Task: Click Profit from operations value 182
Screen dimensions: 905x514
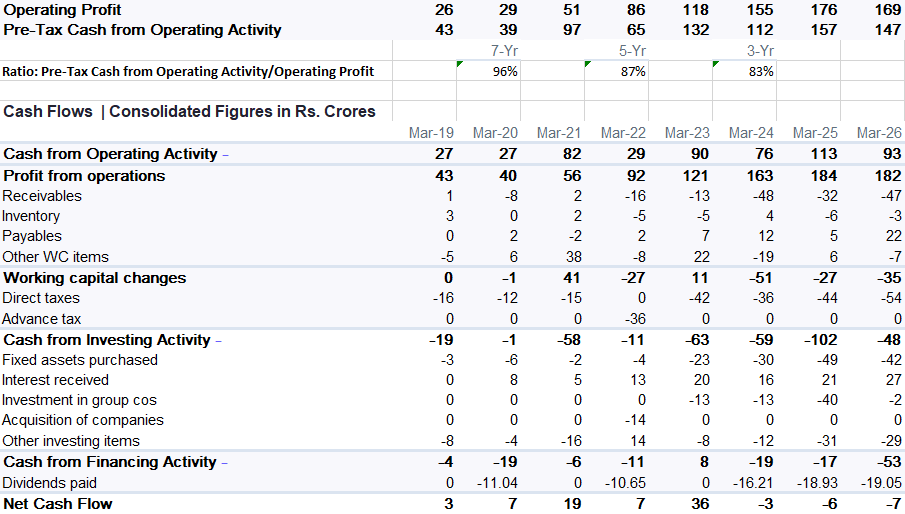Action: tap(887, 176)
